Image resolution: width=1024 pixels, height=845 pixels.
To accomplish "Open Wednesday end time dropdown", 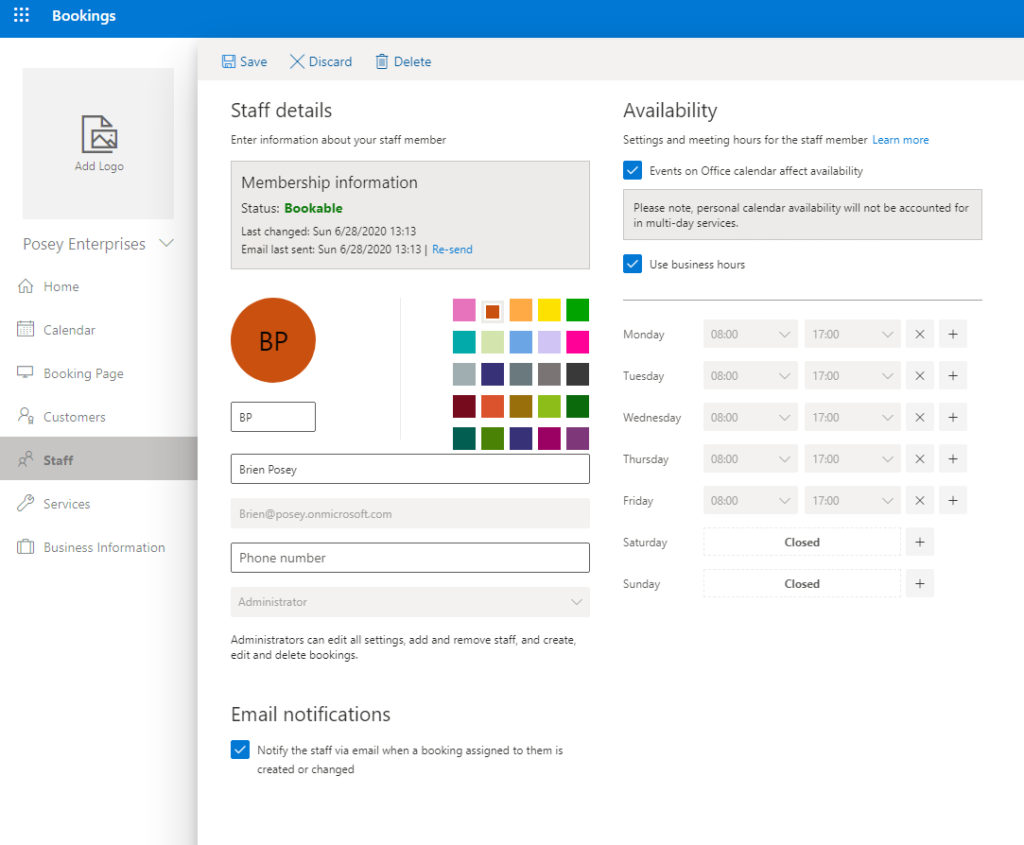I will 852,417.
